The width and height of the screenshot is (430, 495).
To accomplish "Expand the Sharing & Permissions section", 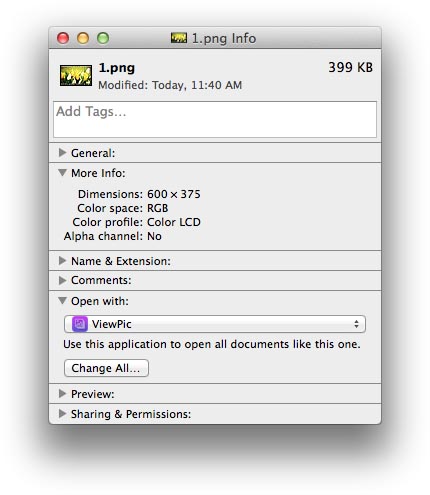I will click(x=62, y=414).
